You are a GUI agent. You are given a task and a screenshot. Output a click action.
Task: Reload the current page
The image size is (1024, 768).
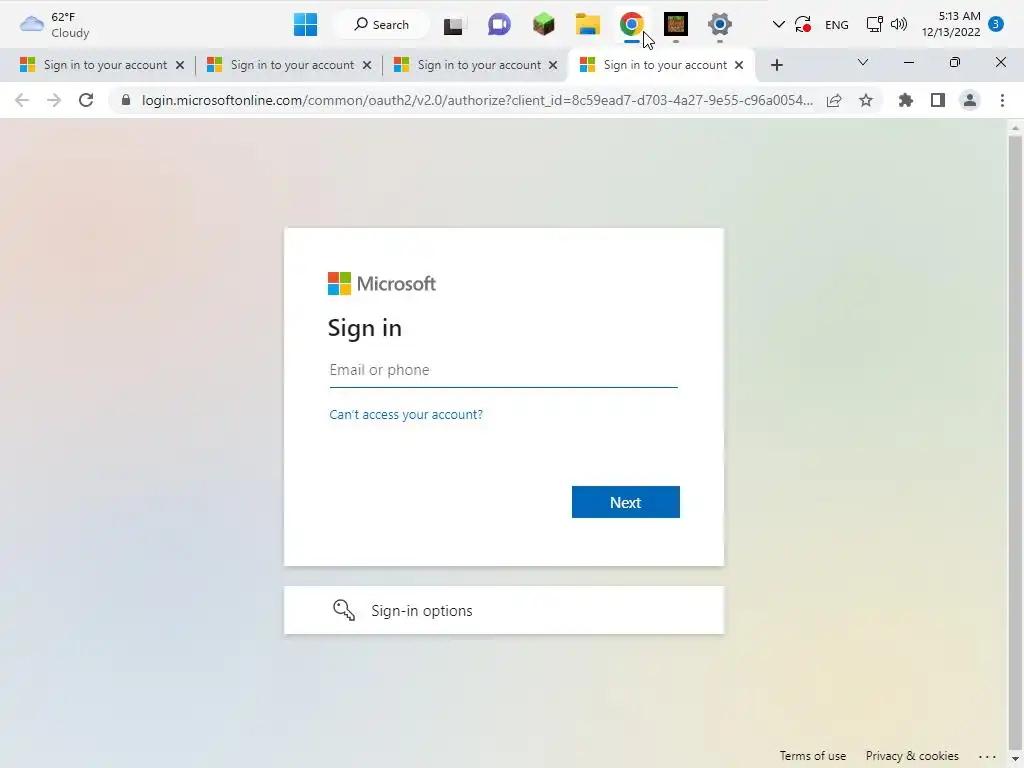click(86, 101)
